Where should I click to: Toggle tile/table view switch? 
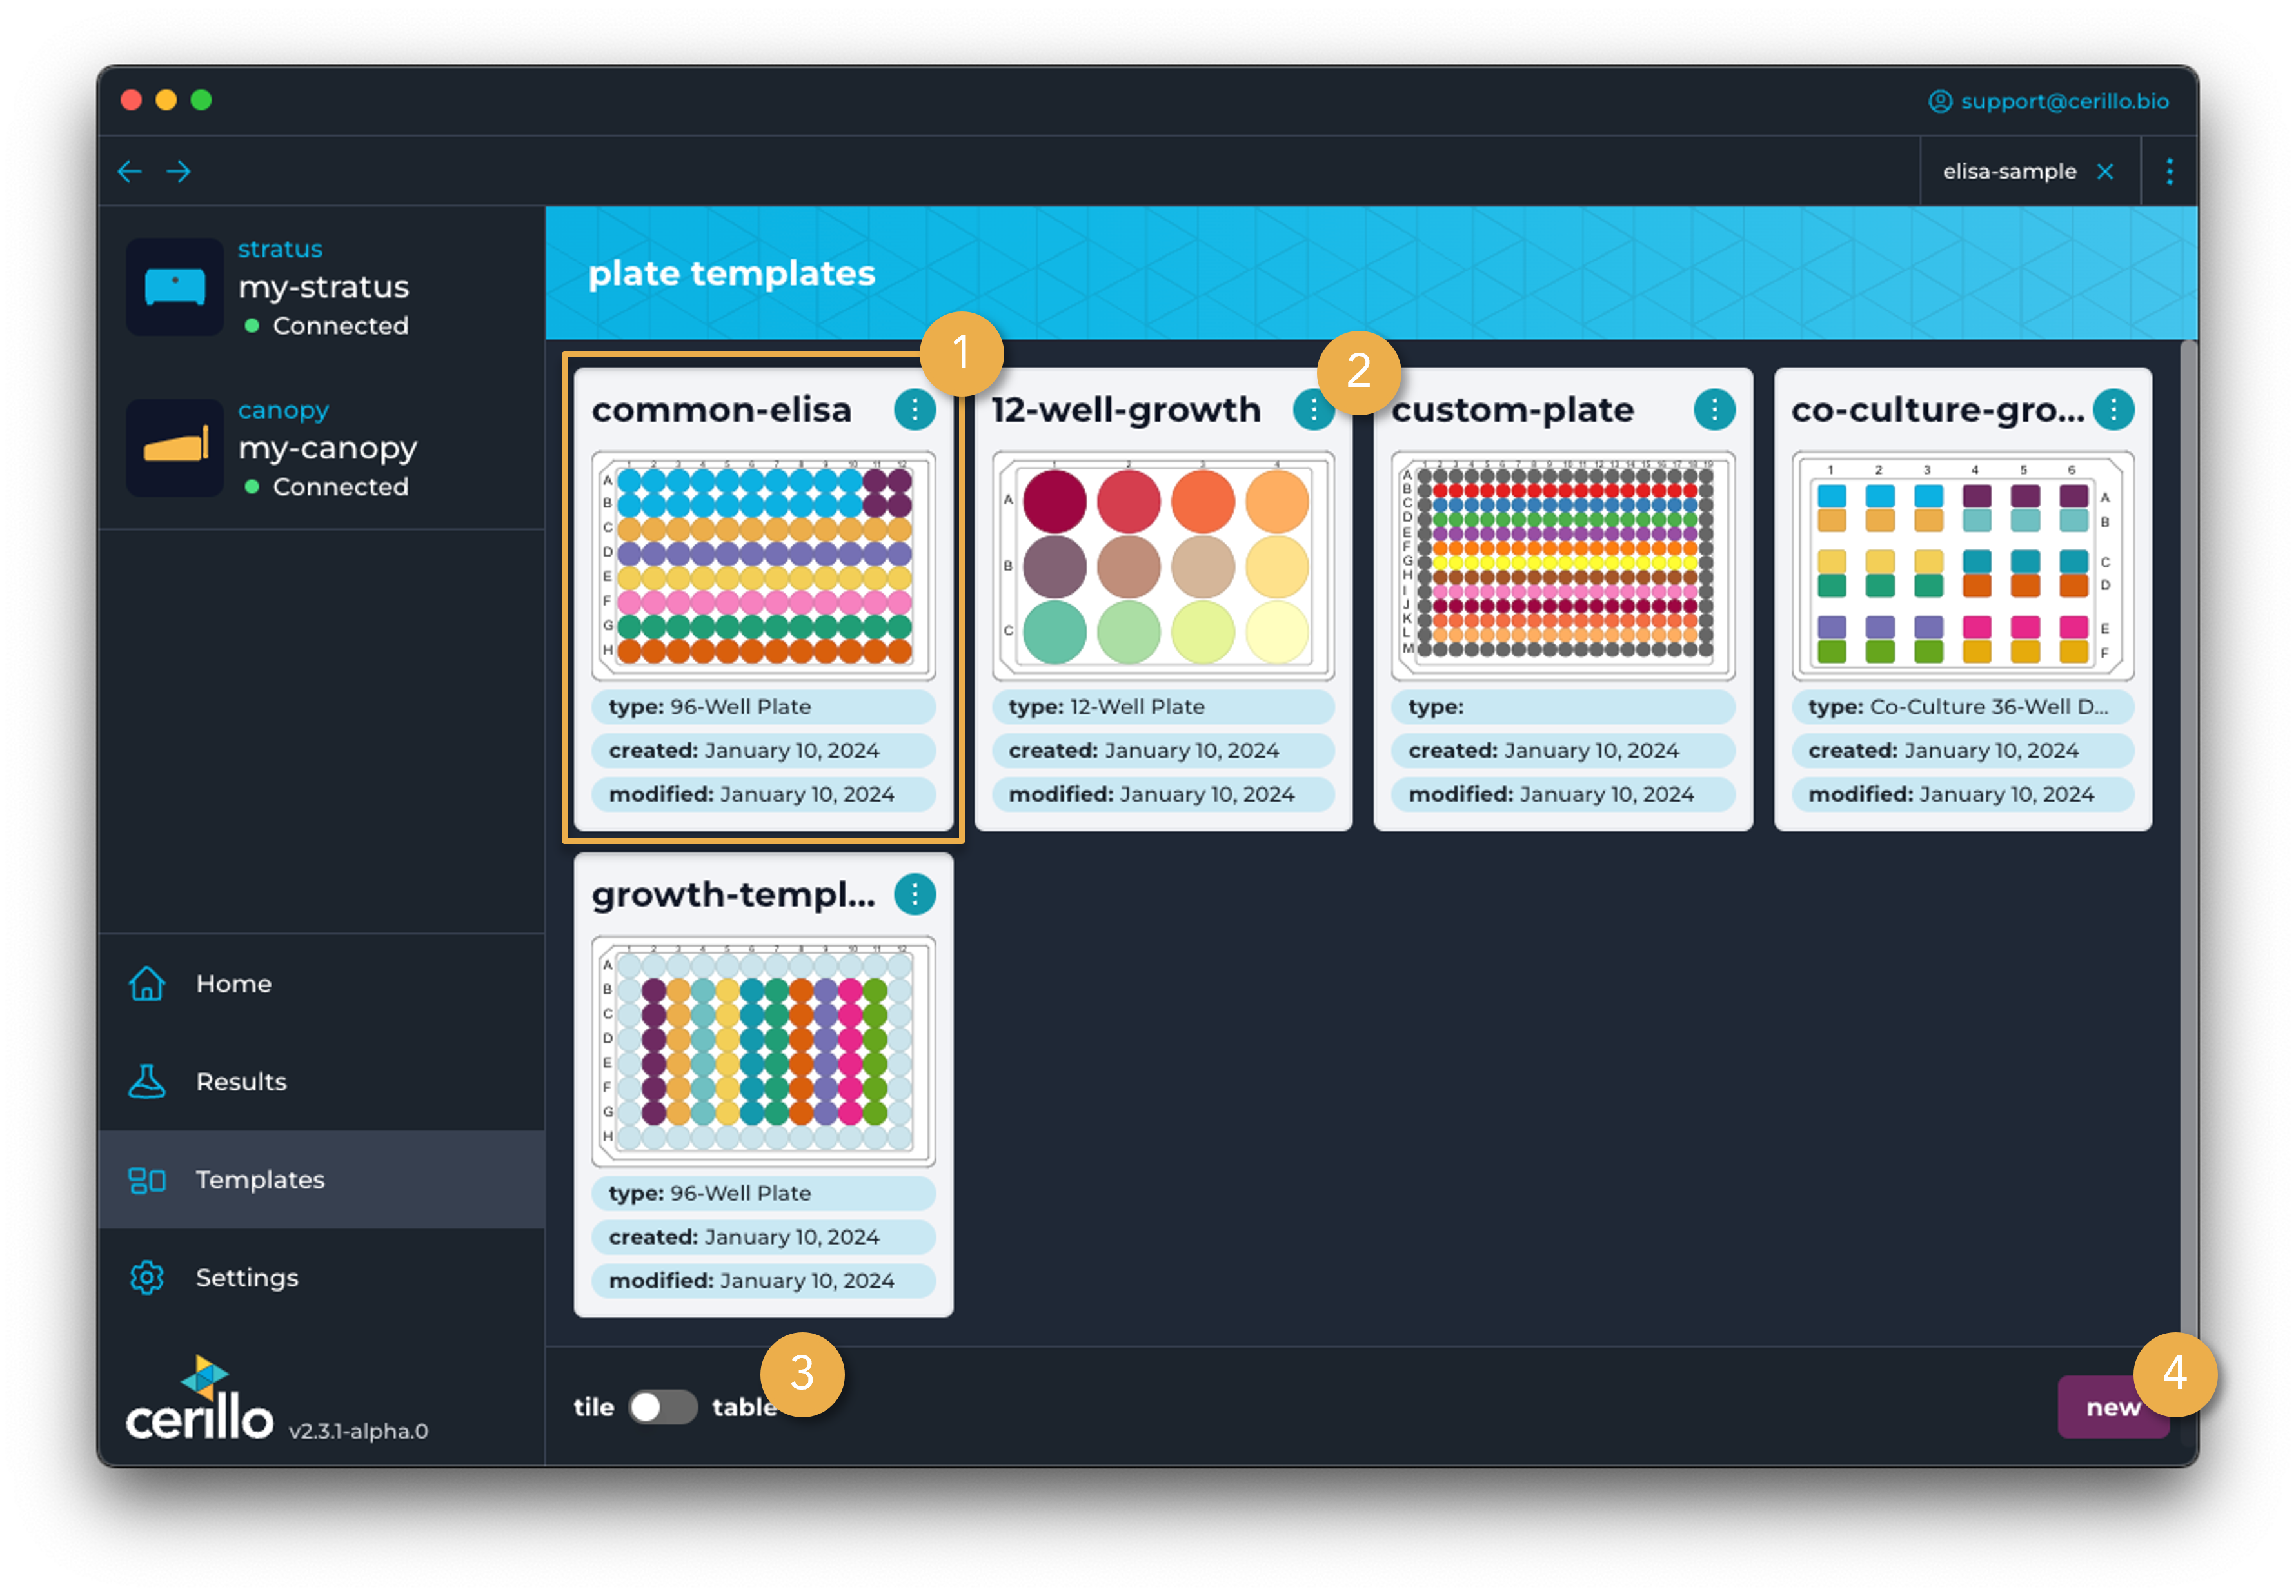pos(662,1407)
